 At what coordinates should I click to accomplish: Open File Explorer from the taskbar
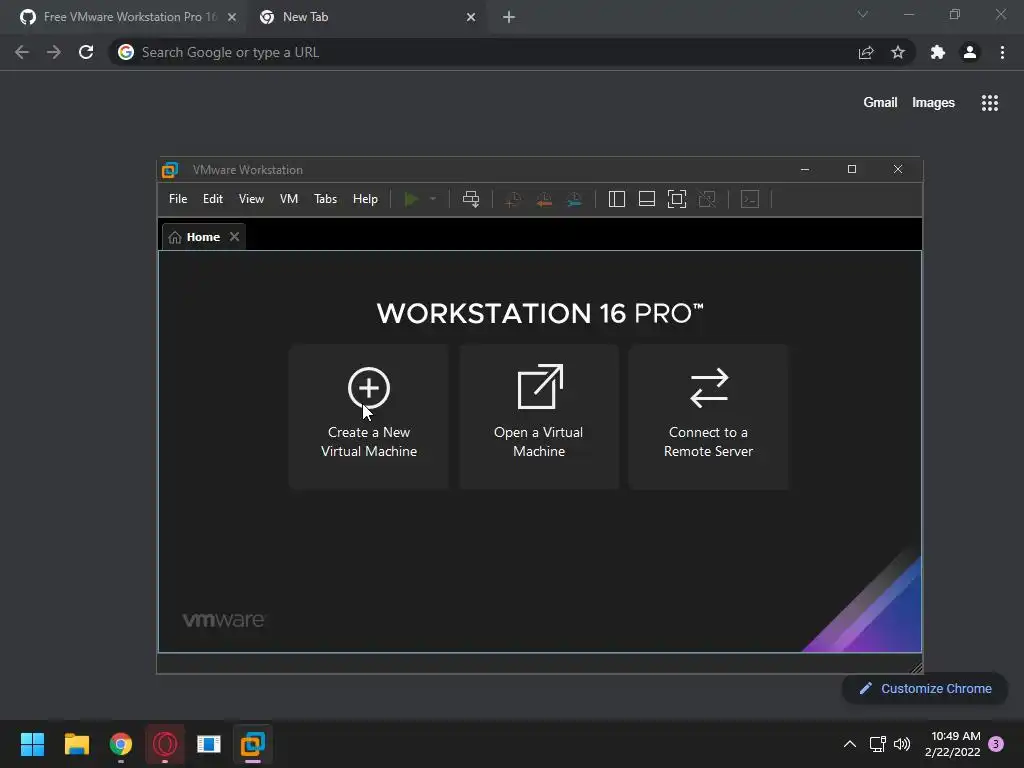(x=76, y=744)
